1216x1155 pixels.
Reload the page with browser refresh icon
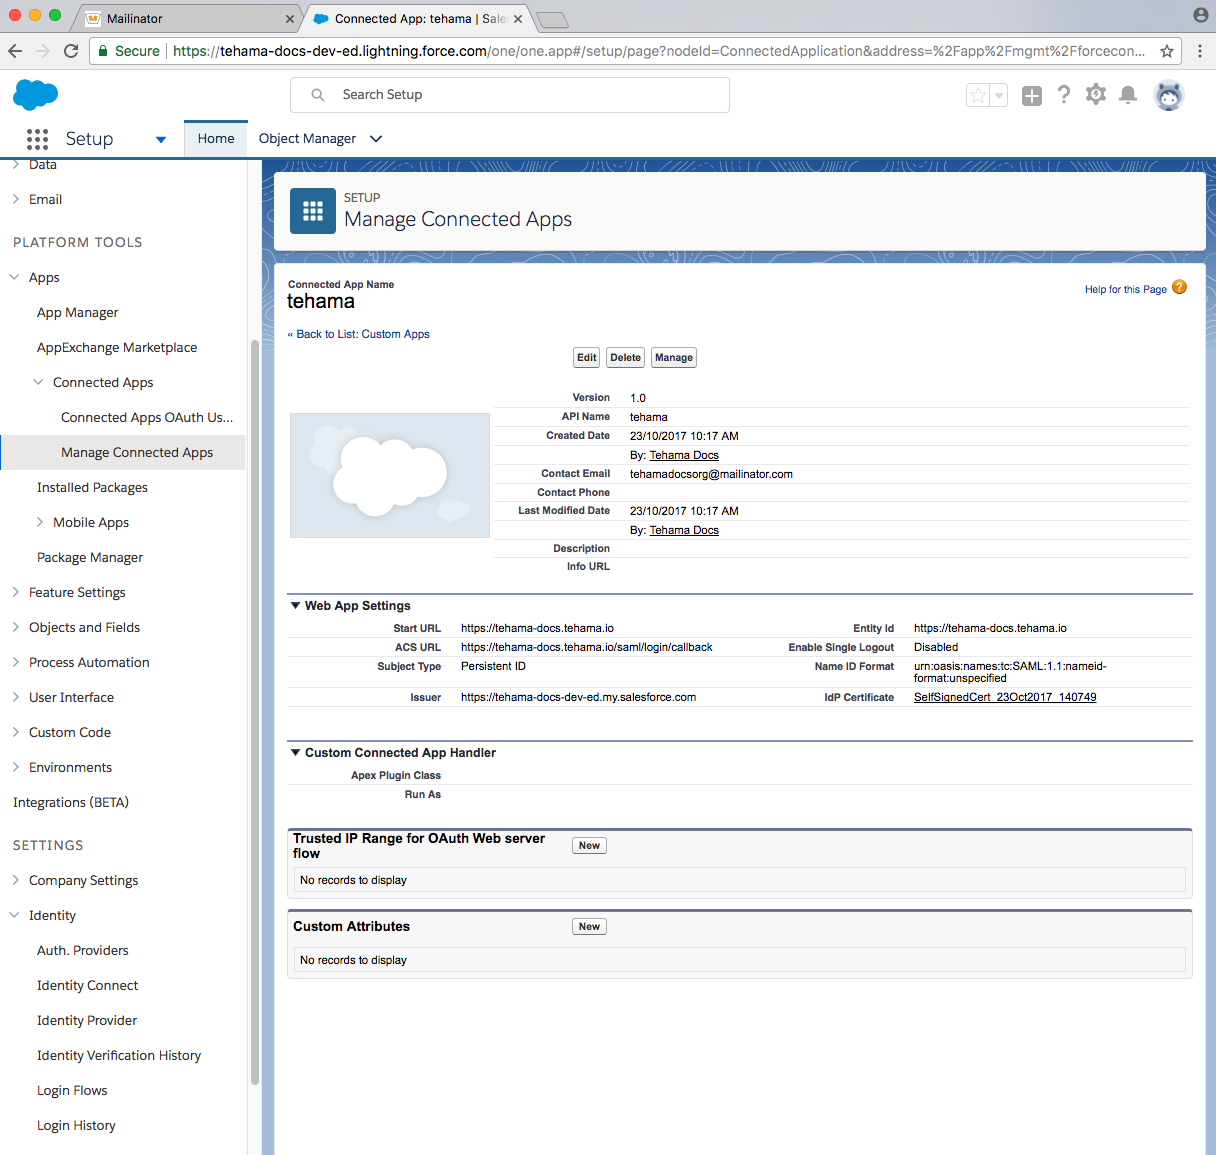71,51
